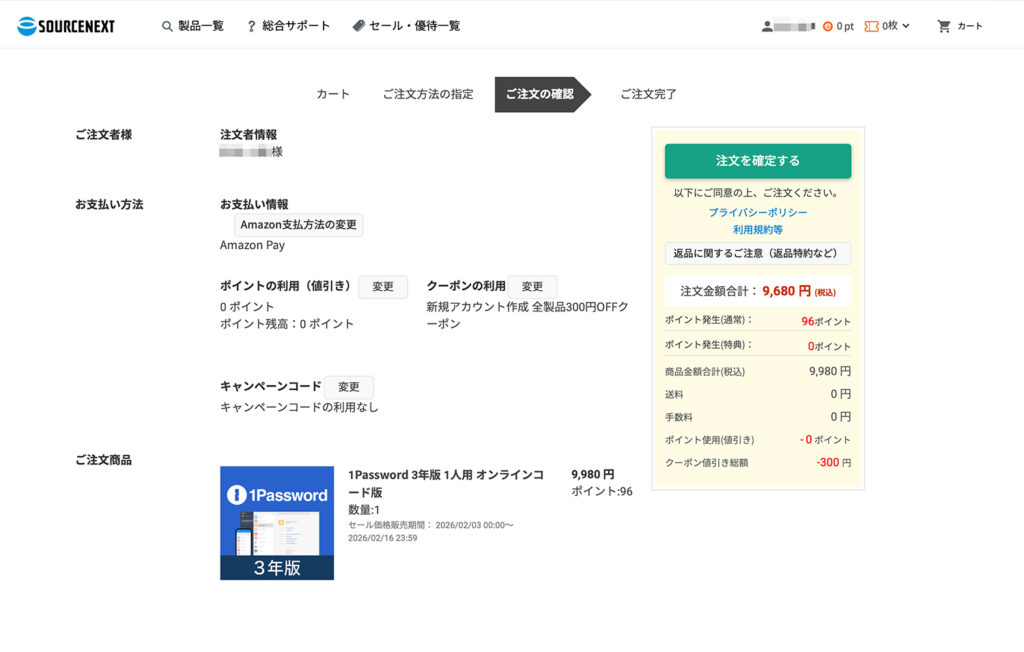Expand the coupon count dropdown chevron
This screenshot has height=652, width=1024.
click(906, 26)
